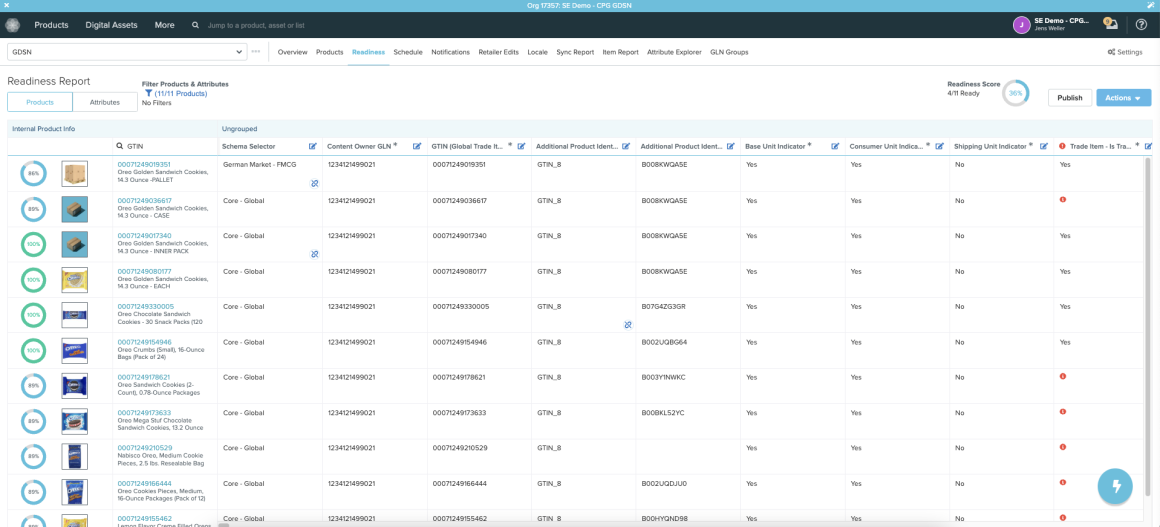Image resolution: width=1160 pixels, height=527 pixels.
Task: Click red error icon in row 00071249166444
Action: pos(1062,483)
